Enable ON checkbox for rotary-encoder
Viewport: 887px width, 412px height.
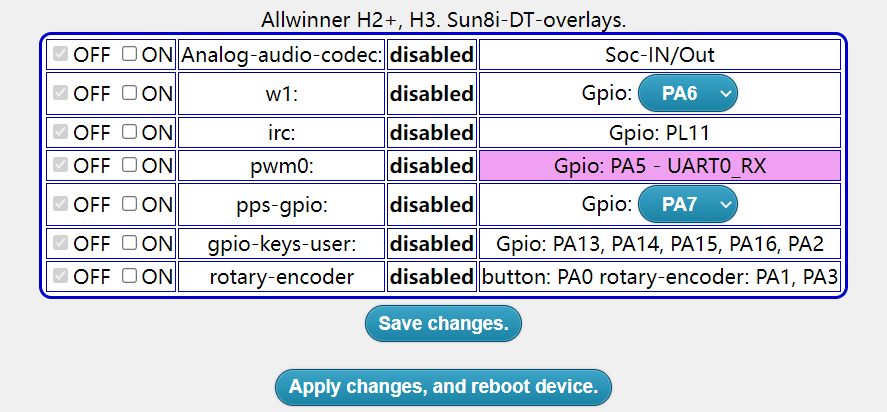pyautogui.click(x=130, y=276)
